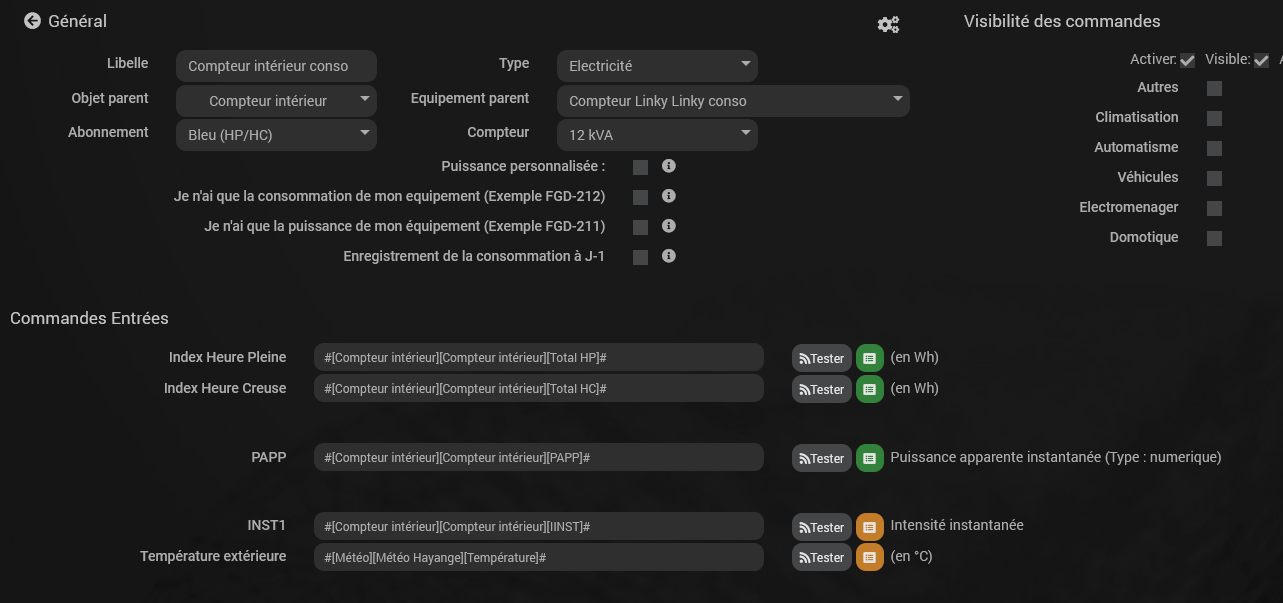Expand the Abonnement dropdown Bleu (HP/HC)
This screenshot has height=603, width=1283.
coord(276,135)
